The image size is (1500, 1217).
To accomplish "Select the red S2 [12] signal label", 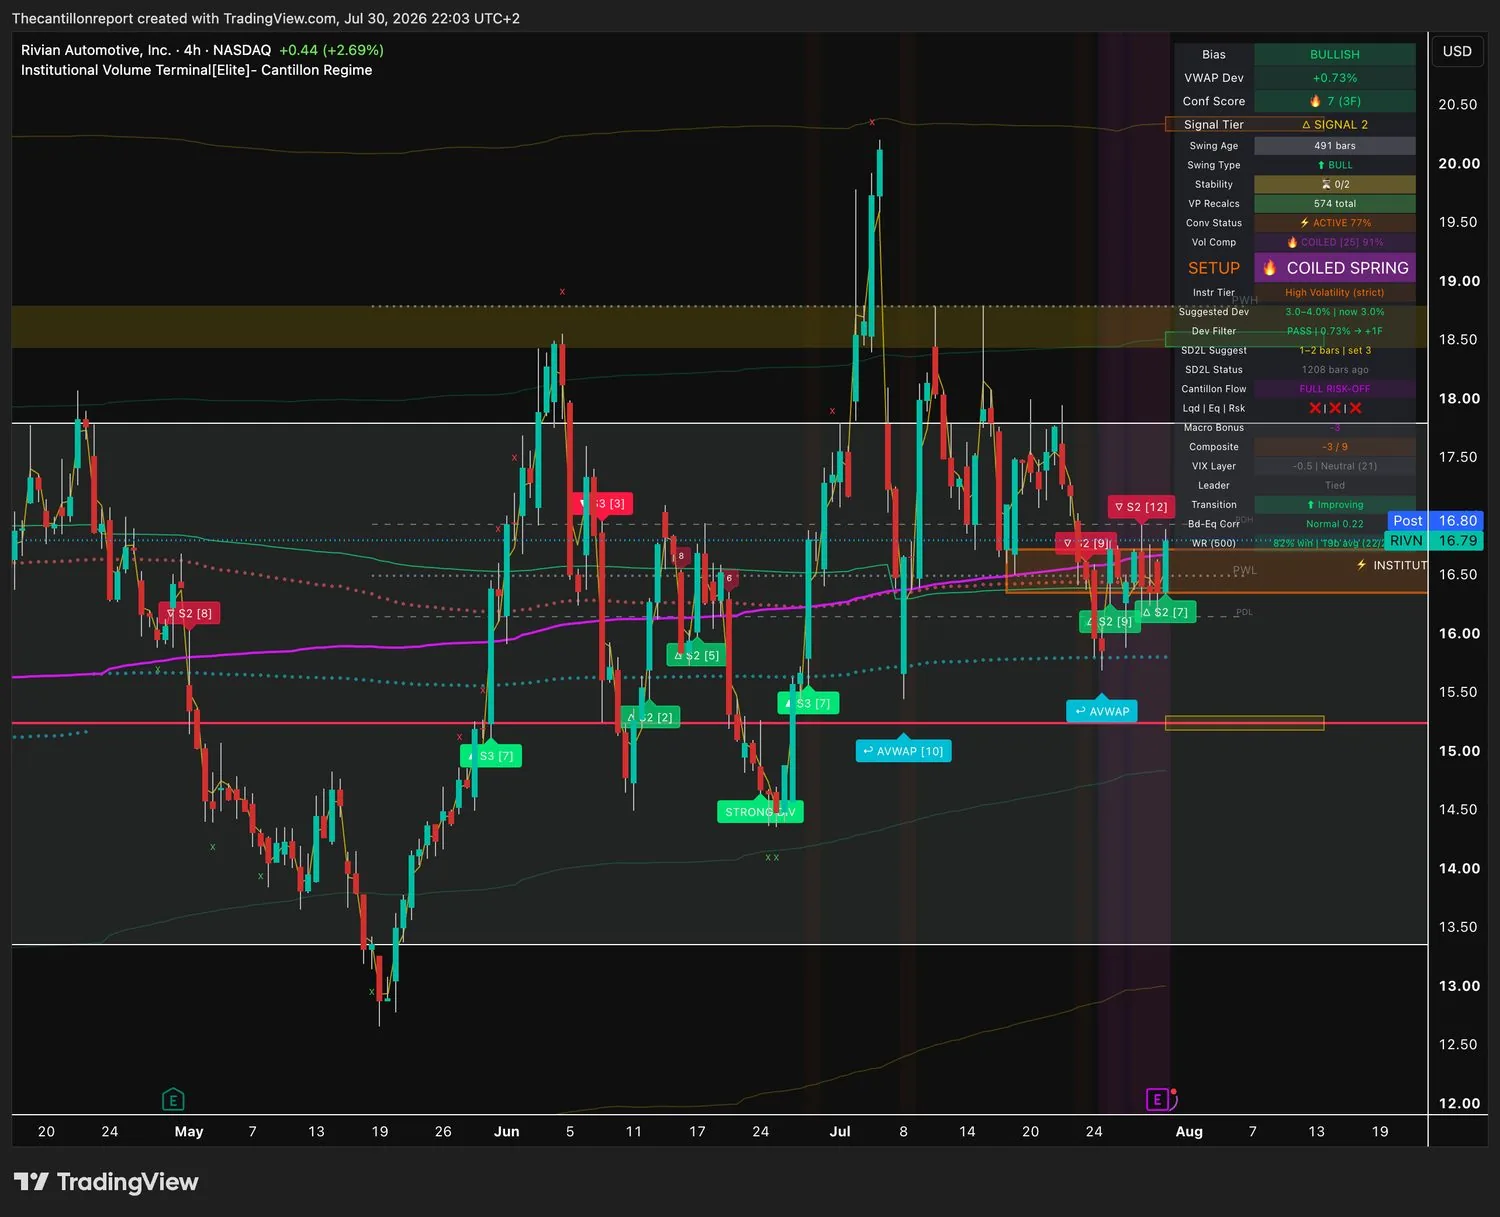I will (1141, 507).
